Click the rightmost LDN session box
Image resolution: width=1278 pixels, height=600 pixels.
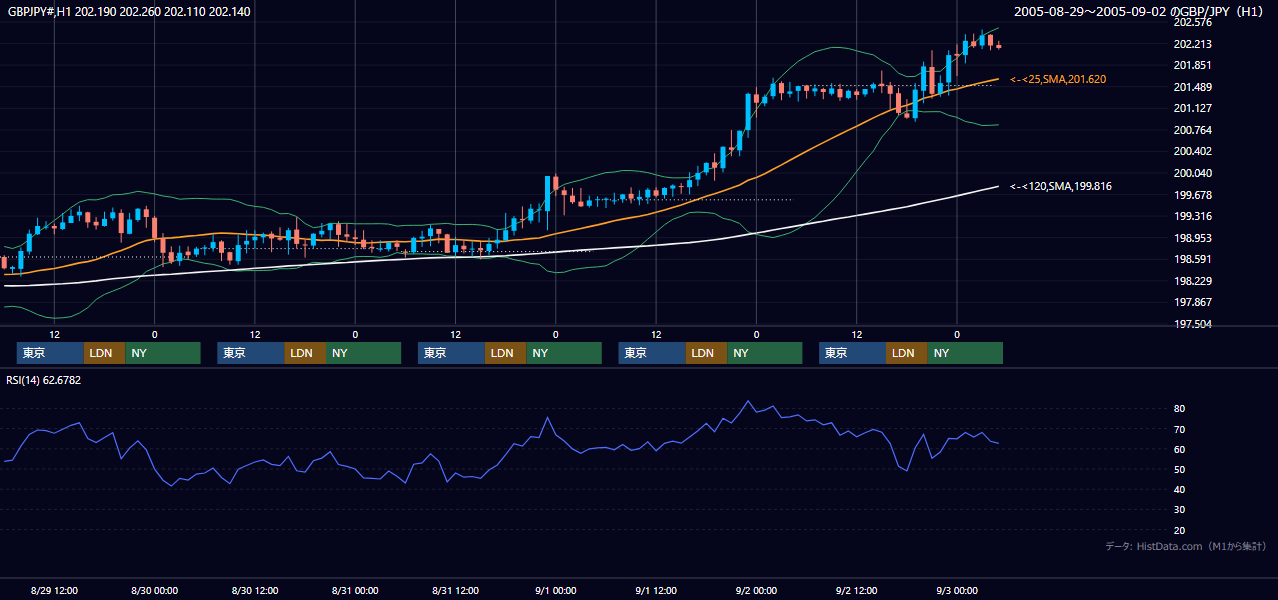tap(906, 353)
